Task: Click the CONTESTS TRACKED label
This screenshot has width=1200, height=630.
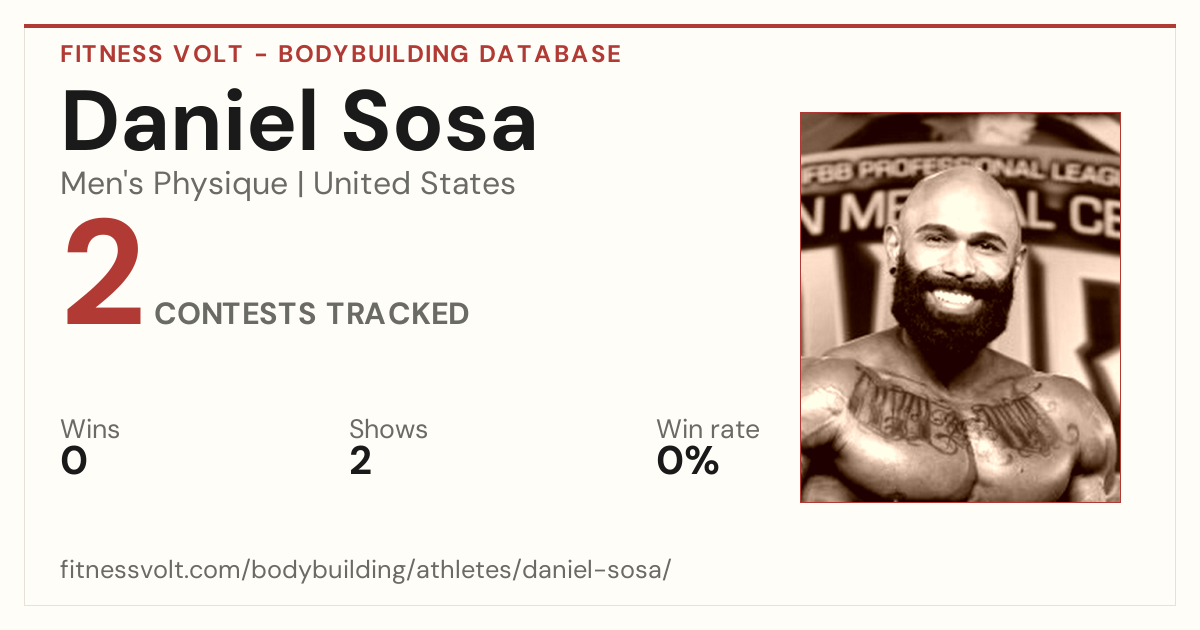Action: (312, 314)
